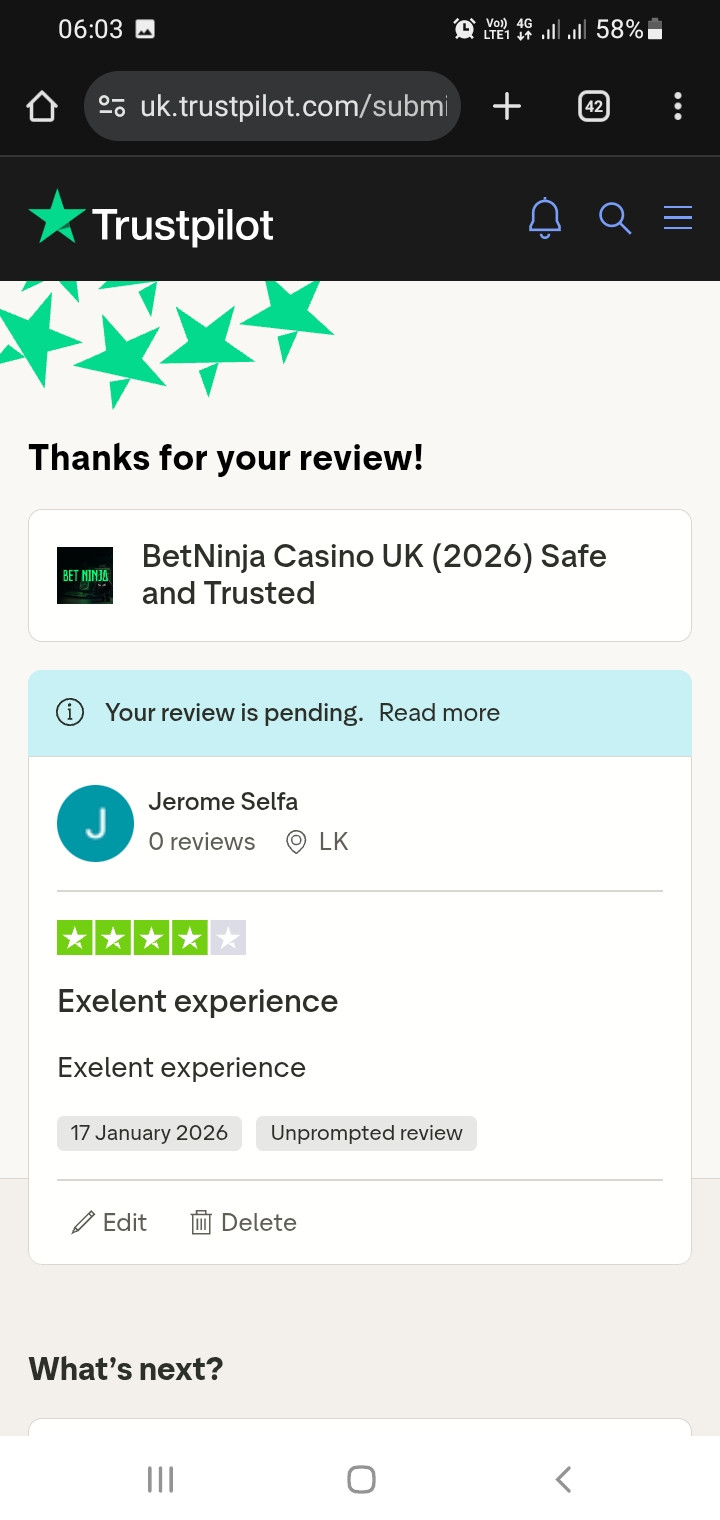This screenshot has width=720, height=1520.
Task: Edit the submitted review
Action: point(110,1222)
